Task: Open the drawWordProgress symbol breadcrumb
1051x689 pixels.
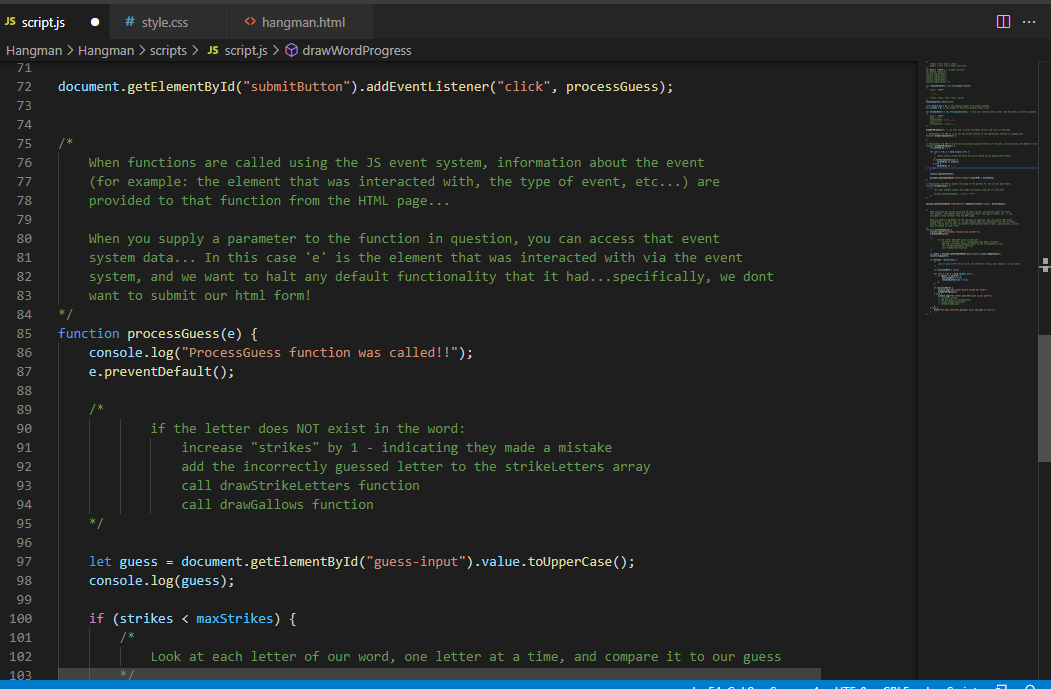Action: pyautogui.click(x=349, y=51)
